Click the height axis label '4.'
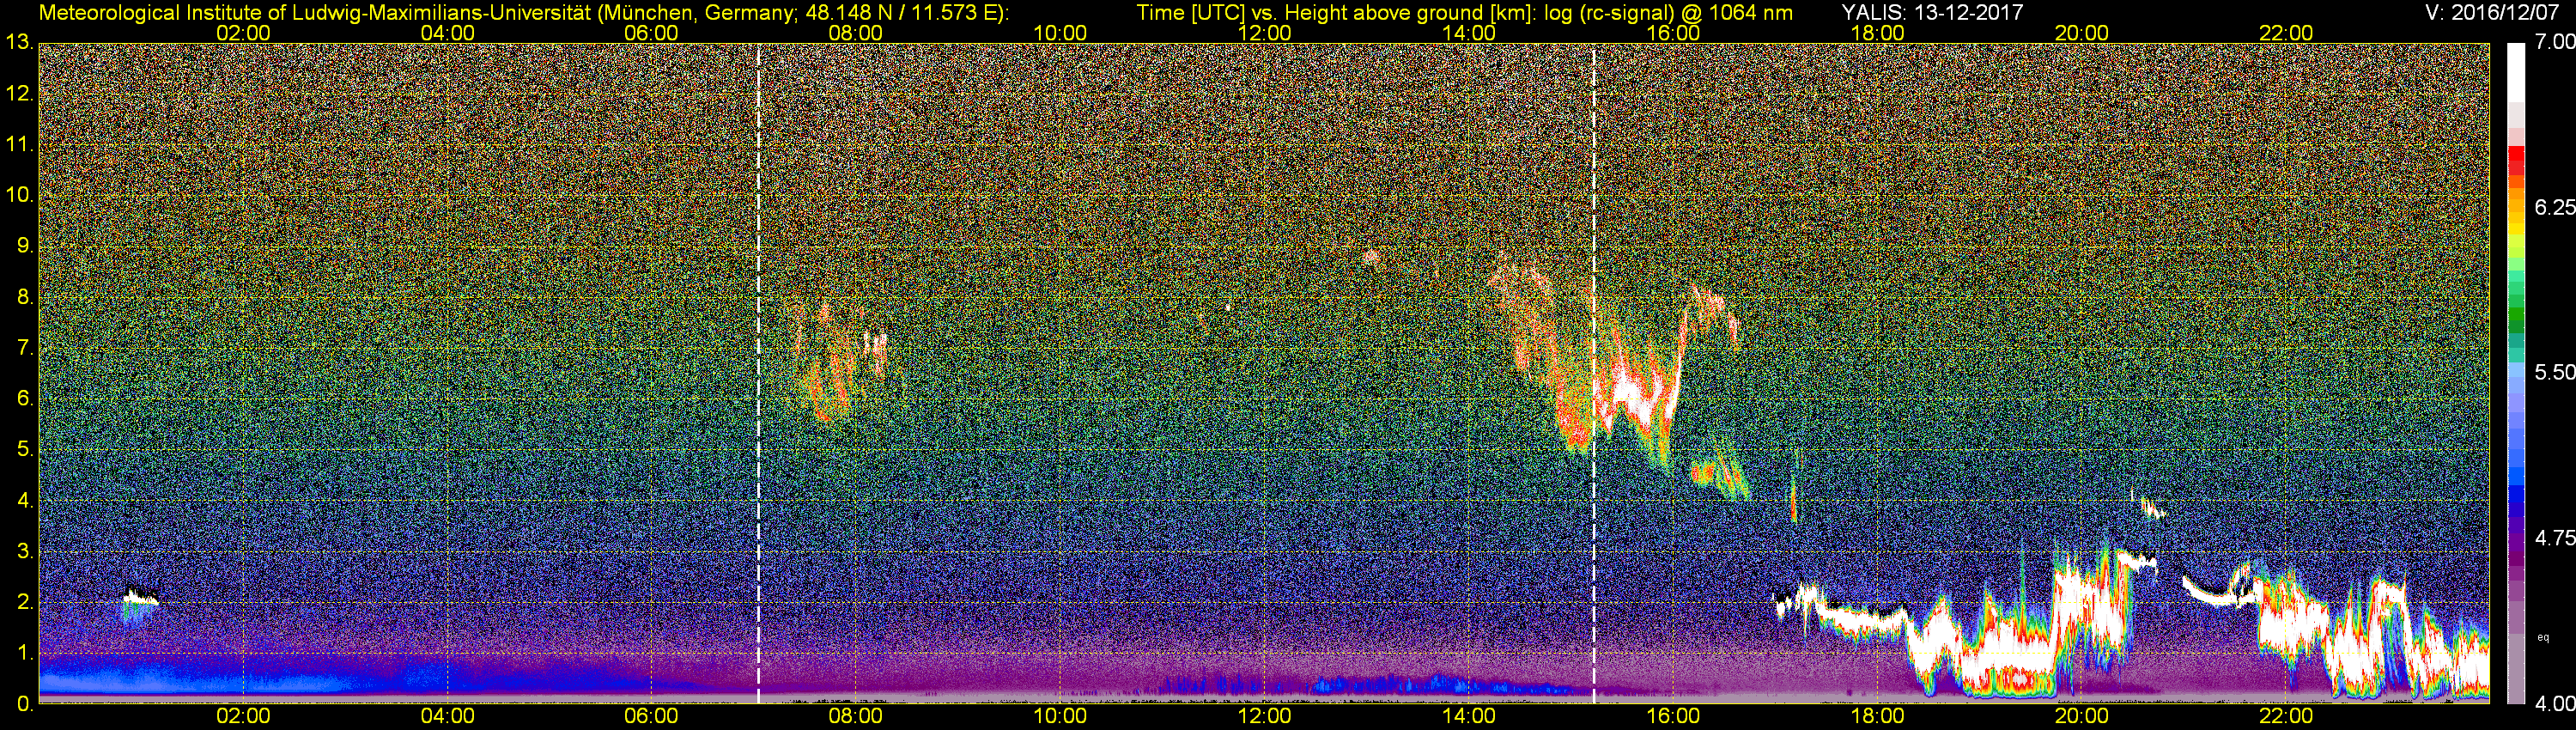This screenshot has height=730, width=2576. tap(25, 501)
